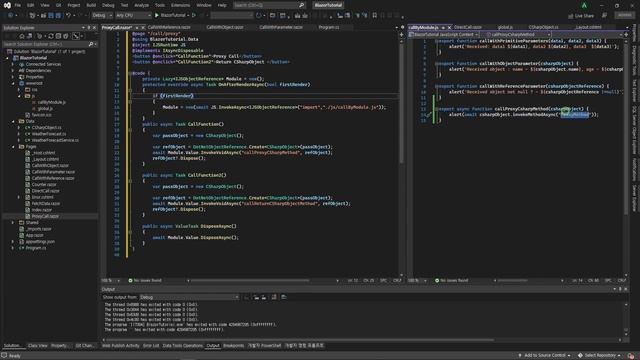This screenshot has height=360, width=640.
Task: Open the Build menu
Action: click(91, 5)
